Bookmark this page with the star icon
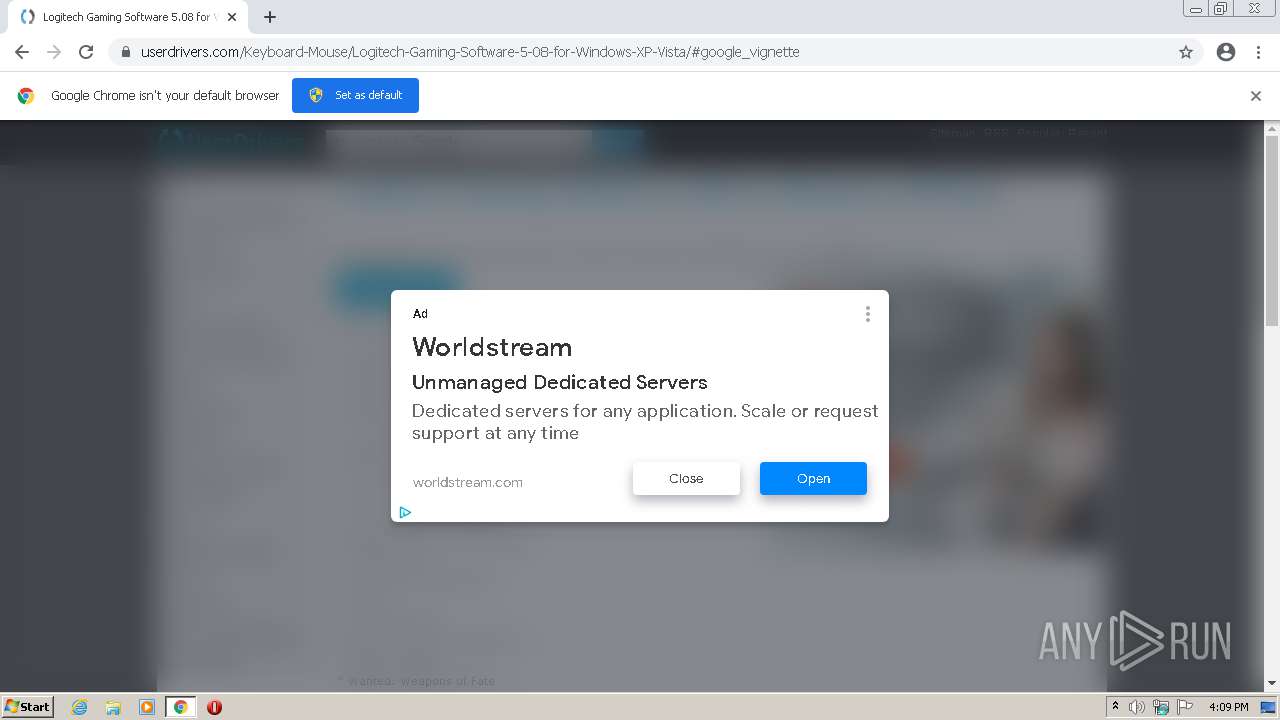The width and height of the screenshot is (1280, 720). [1186, 52]
